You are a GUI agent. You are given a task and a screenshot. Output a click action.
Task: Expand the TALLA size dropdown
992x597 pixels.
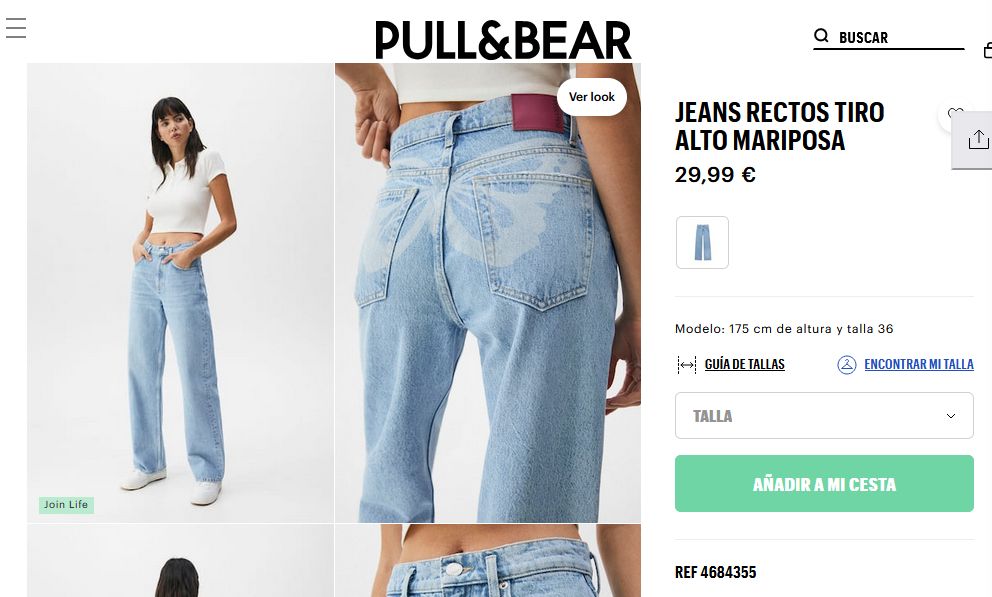824,415
